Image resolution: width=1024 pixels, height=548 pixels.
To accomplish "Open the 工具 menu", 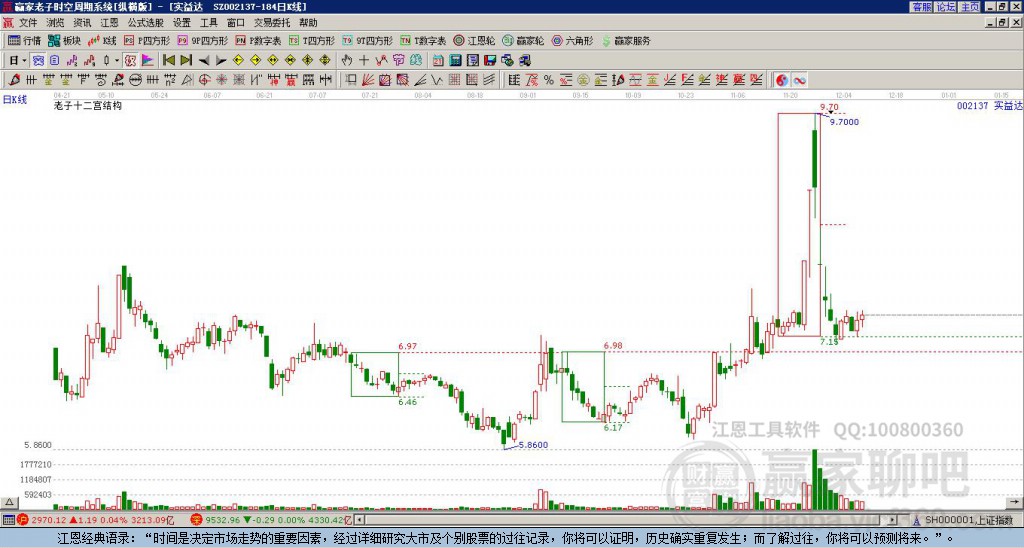I will click(208, 23).
